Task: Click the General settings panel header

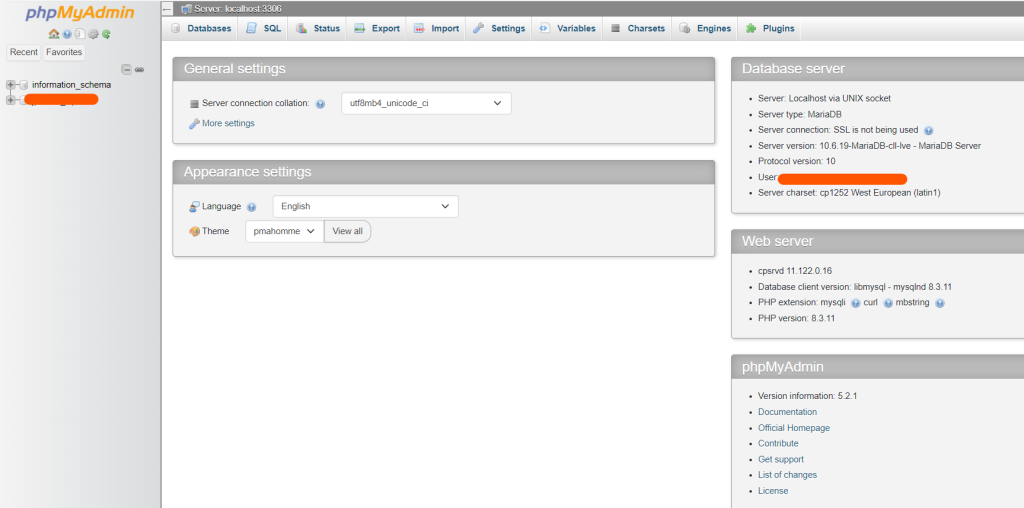Action: tap(443, 69)
